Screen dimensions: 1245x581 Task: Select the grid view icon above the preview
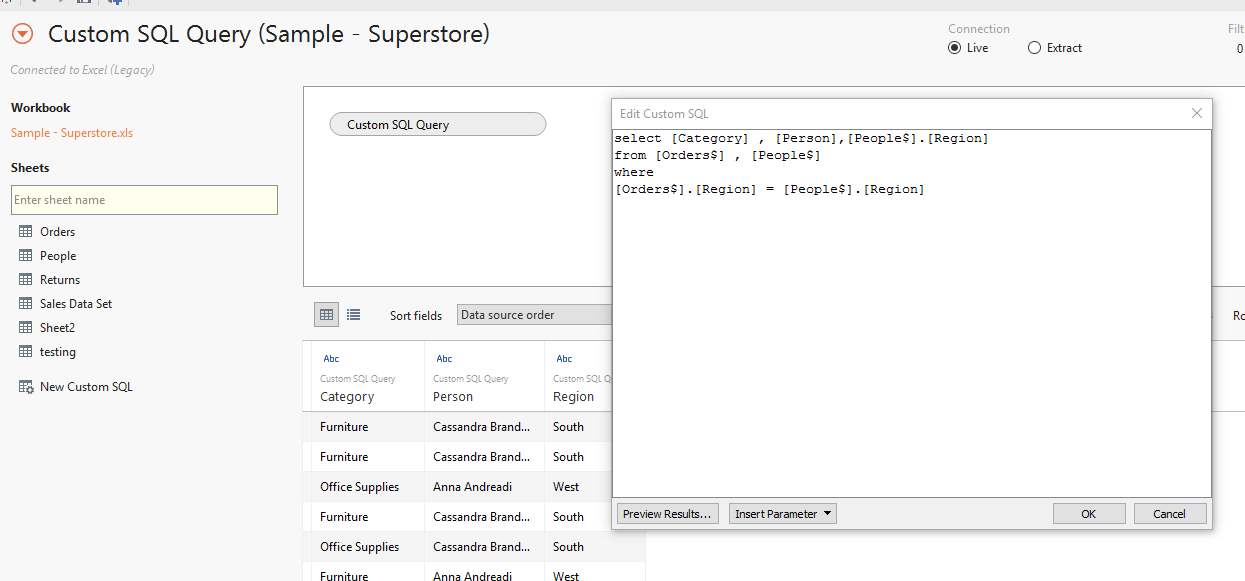click(326, 314)
